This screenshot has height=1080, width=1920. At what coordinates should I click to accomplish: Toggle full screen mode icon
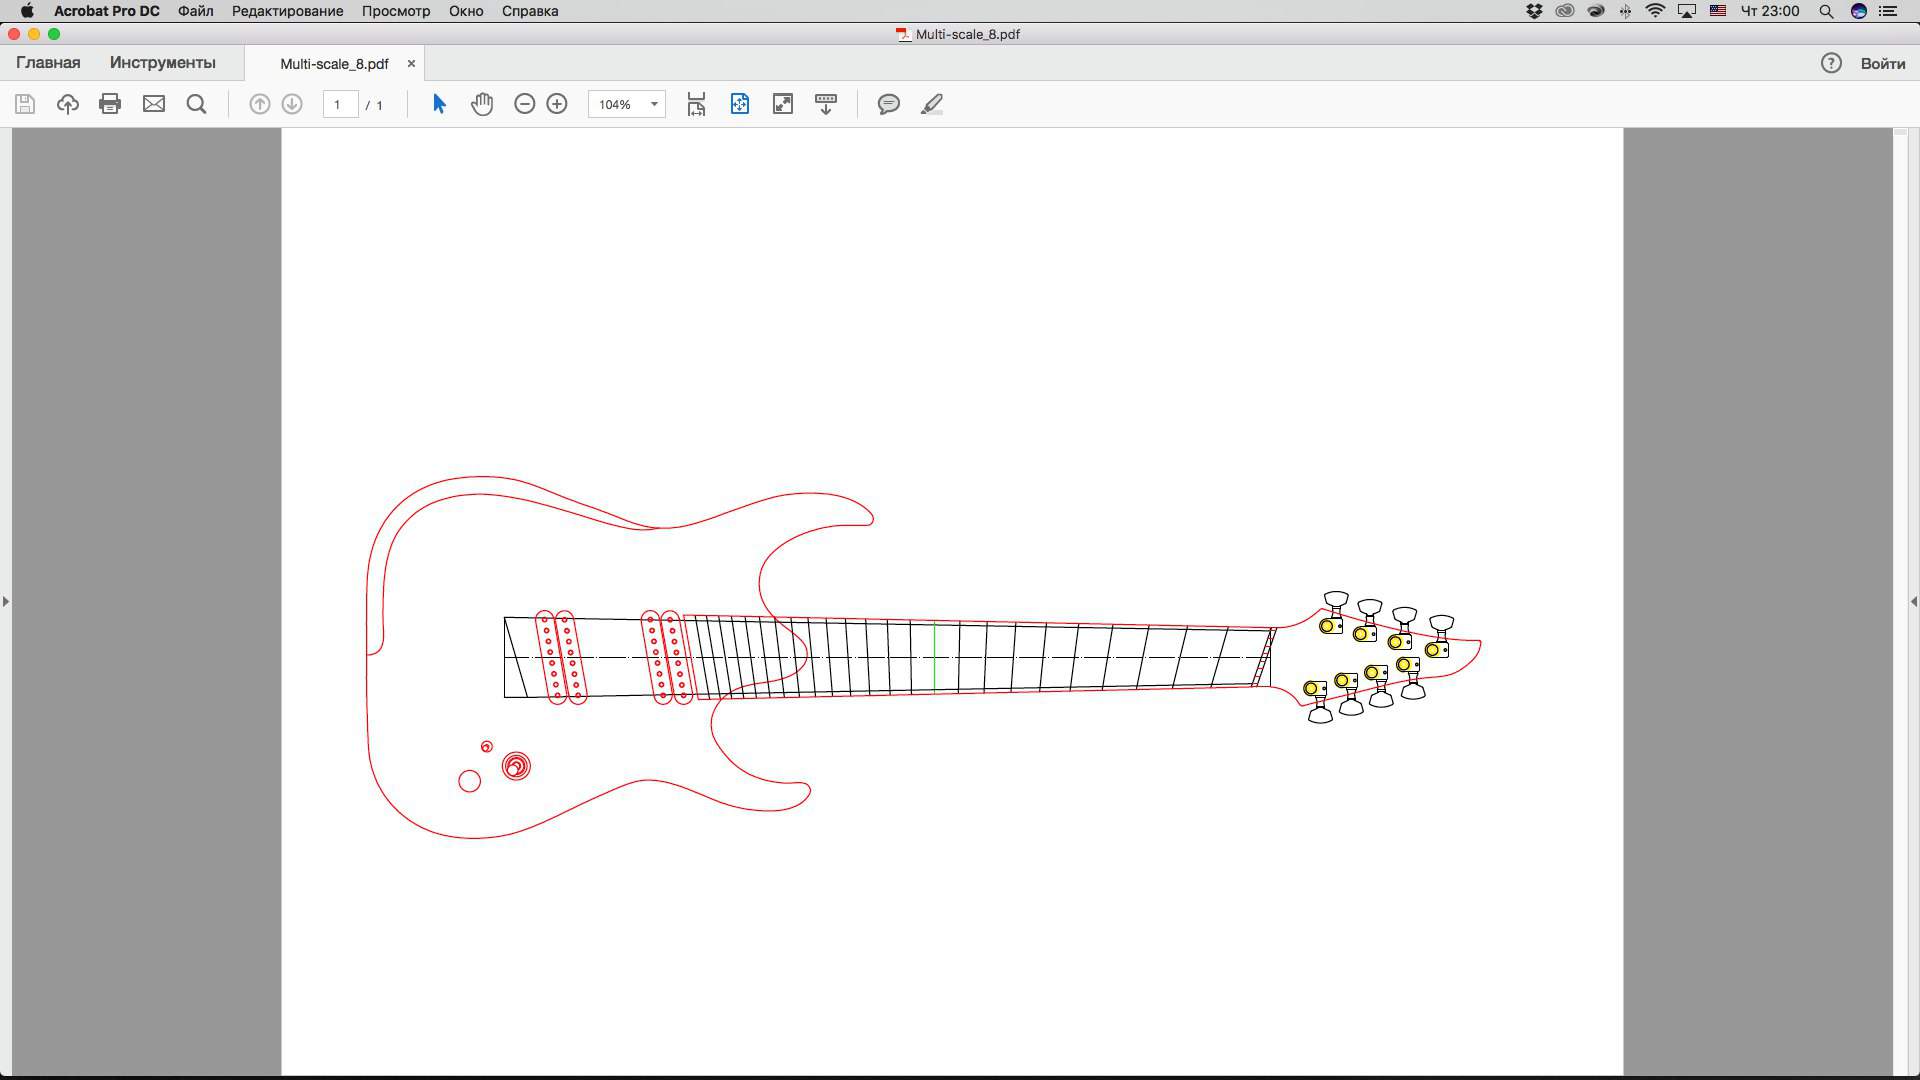(x=782, y=104)
